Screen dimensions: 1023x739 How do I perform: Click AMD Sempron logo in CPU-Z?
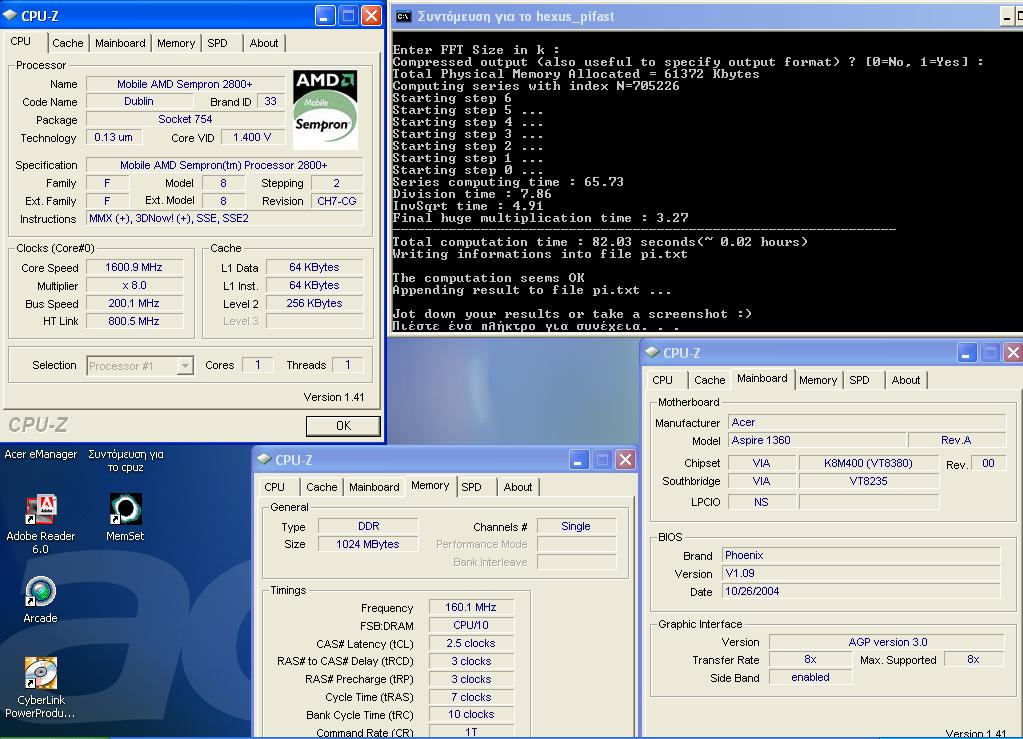[325, 110]
